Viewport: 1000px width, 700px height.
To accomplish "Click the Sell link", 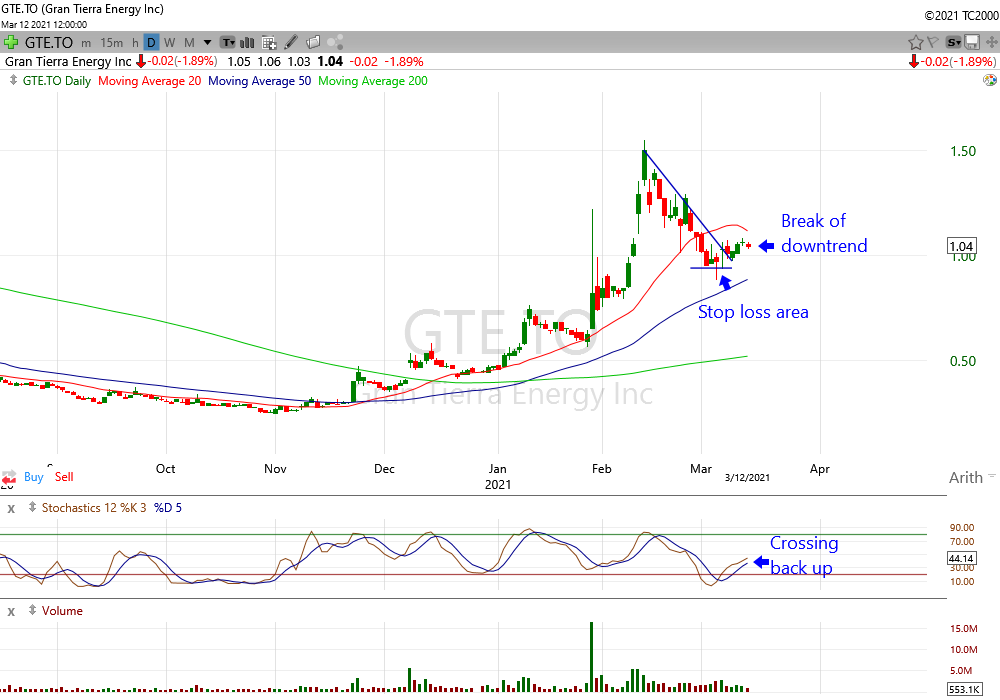I will tap(64, 477).
